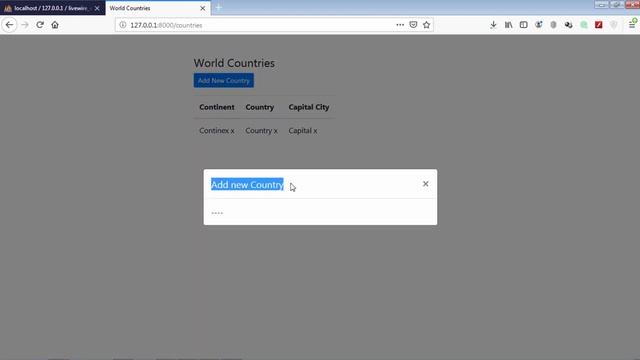Click the Continent column header
The width and height of the screenshot is (640, 360).
tap(217, 107)
